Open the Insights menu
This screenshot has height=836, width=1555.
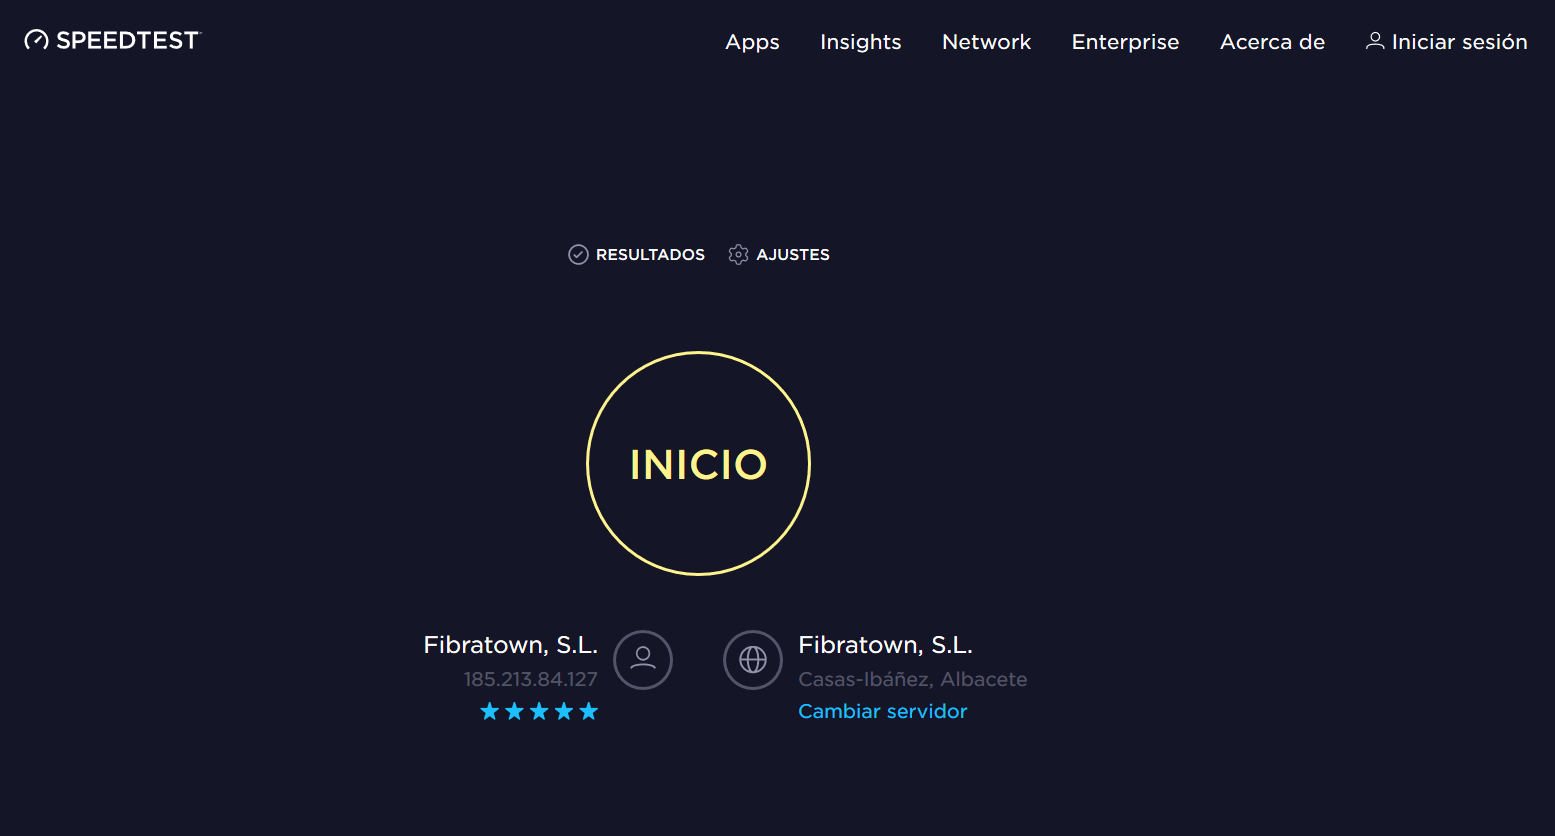coord(860,42)
